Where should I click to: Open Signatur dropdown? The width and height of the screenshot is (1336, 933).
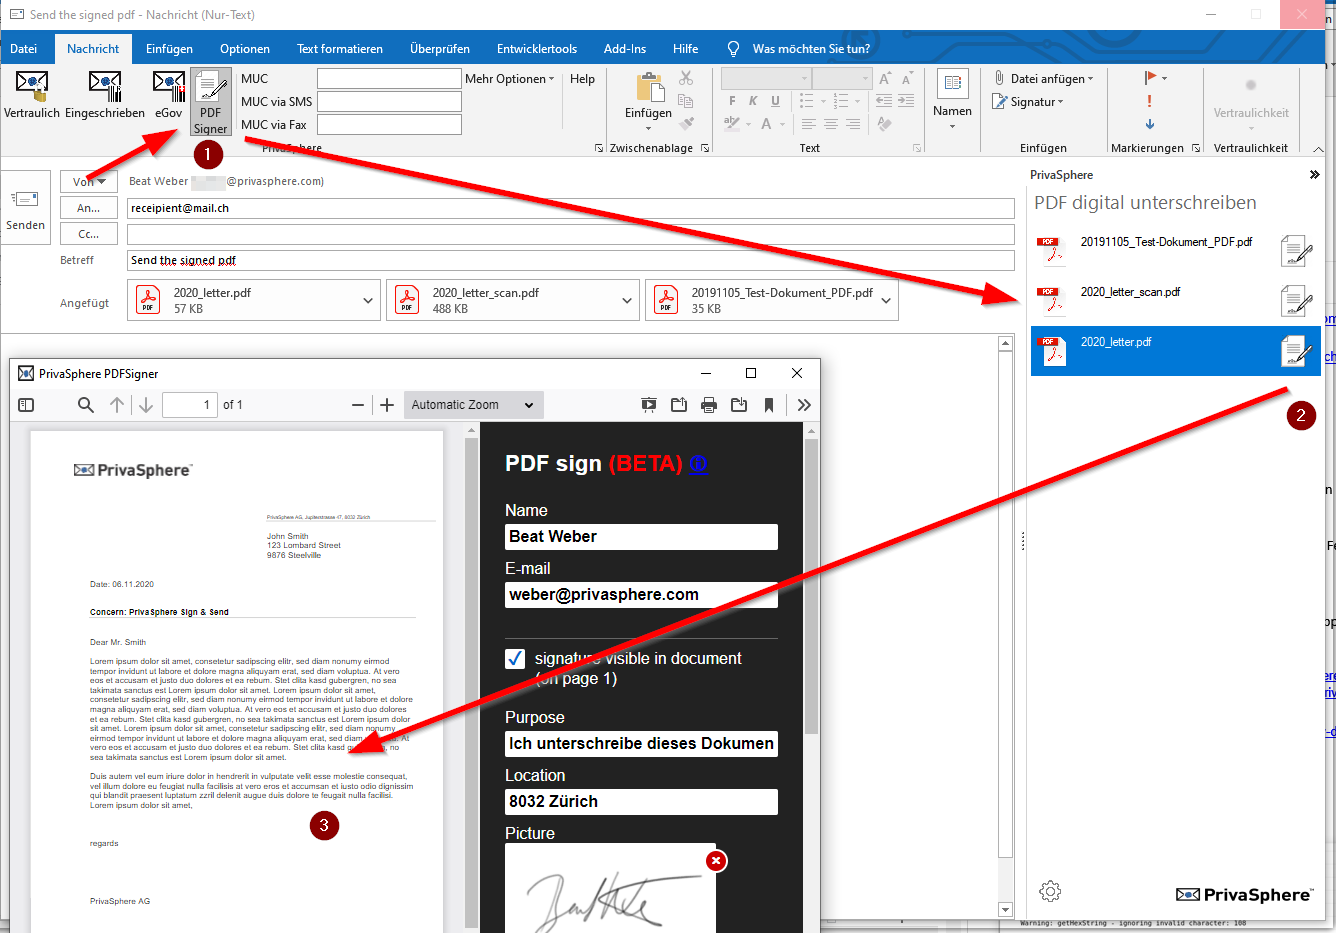(x=1028, y=102)
